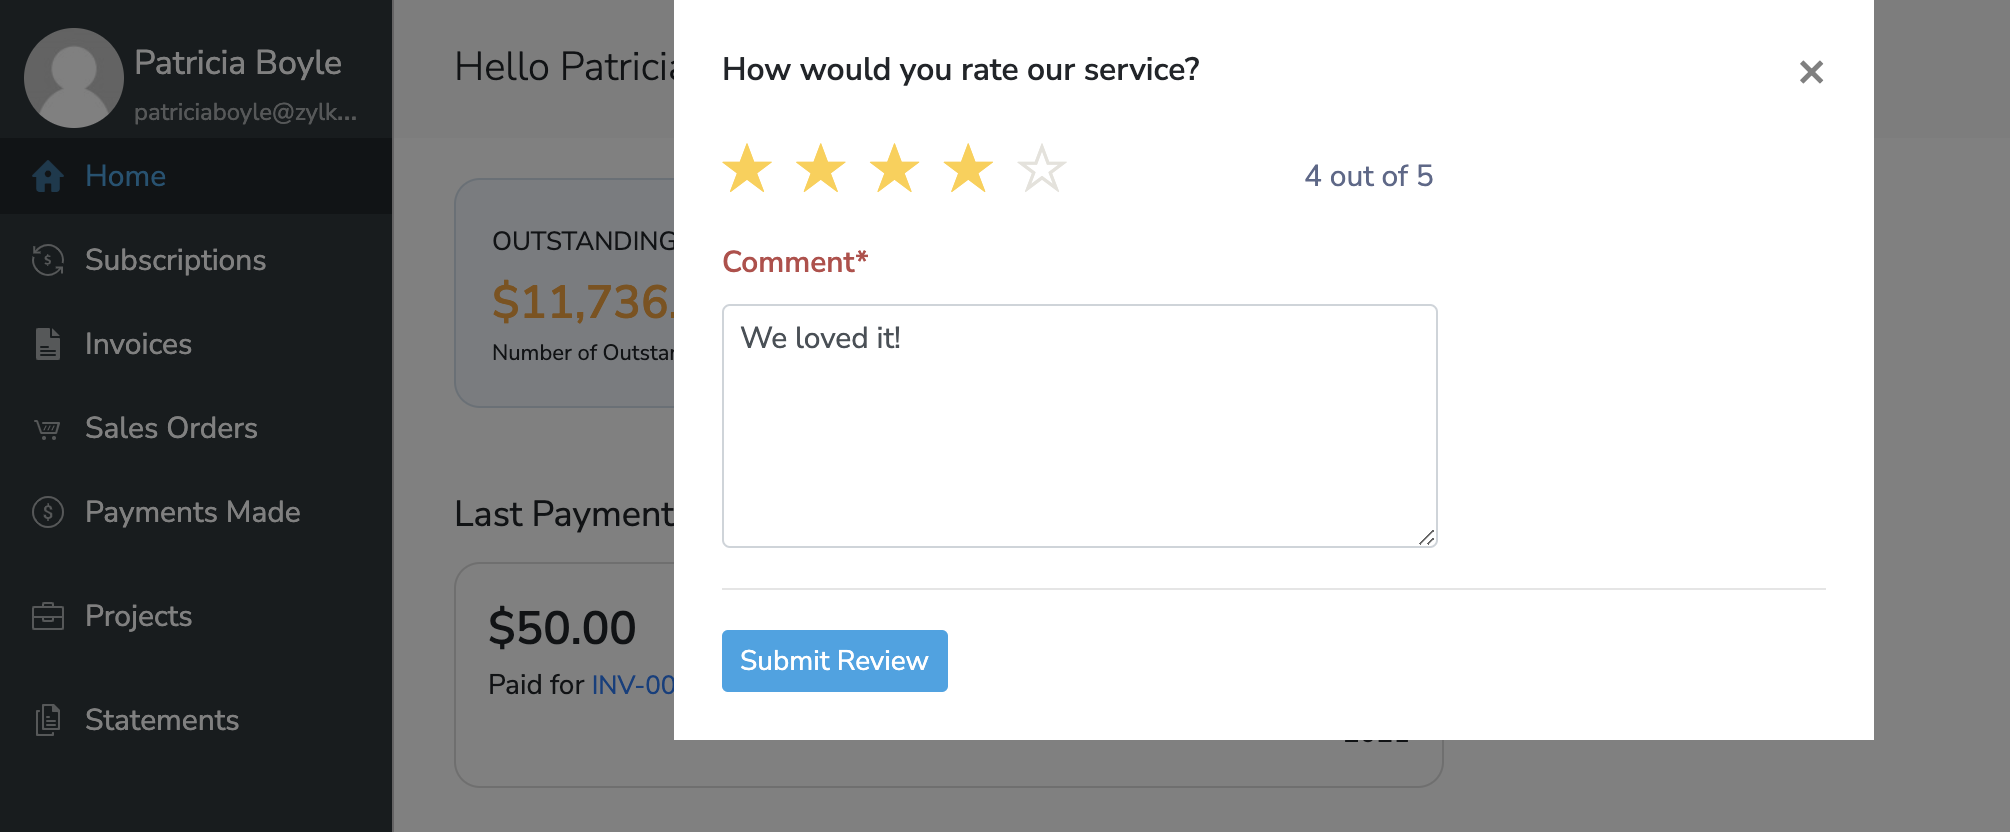The height and width of the screenshot is (832, 2010).
Task: Close the rating dialog
Action: click(x=1811, y=72)
